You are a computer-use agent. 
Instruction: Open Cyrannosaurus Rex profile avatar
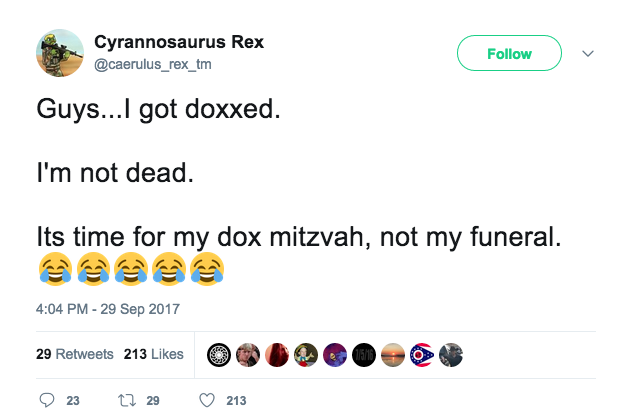(x=59, y=52)
